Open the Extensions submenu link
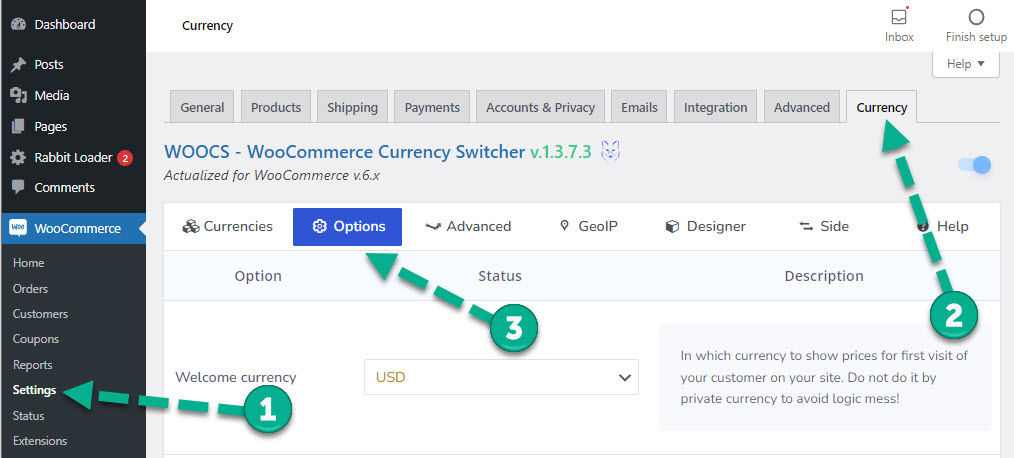This screenshot has width=1014, height=458. (x=39, y=441)
